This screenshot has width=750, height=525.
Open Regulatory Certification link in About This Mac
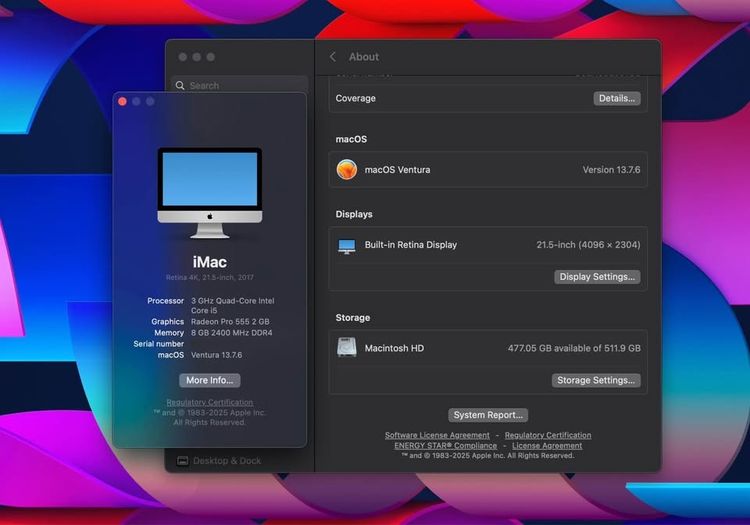coord(210,403)
